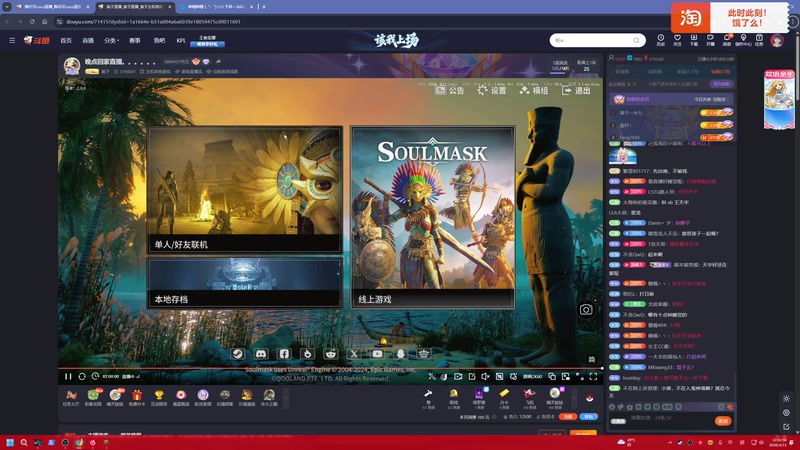The height and width of the screenshot is (450, 800).
Task: Click the browser address bar
Action: (x=357, y=21)
